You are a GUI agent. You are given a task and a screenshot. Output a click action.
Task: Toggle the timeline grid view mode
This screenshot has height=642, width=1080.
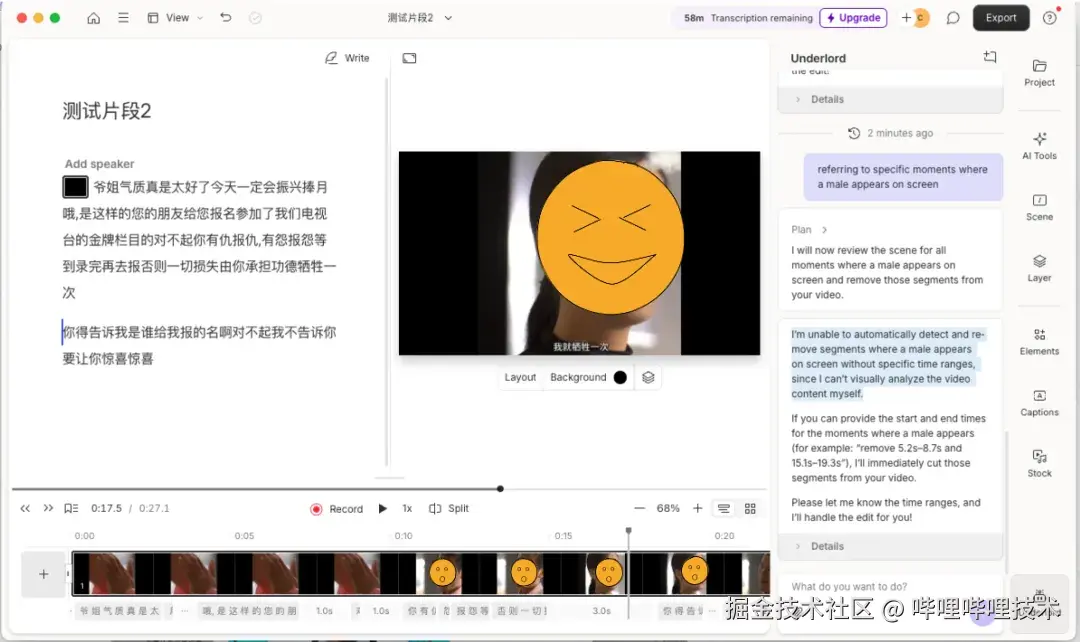[x=750, y=508]
